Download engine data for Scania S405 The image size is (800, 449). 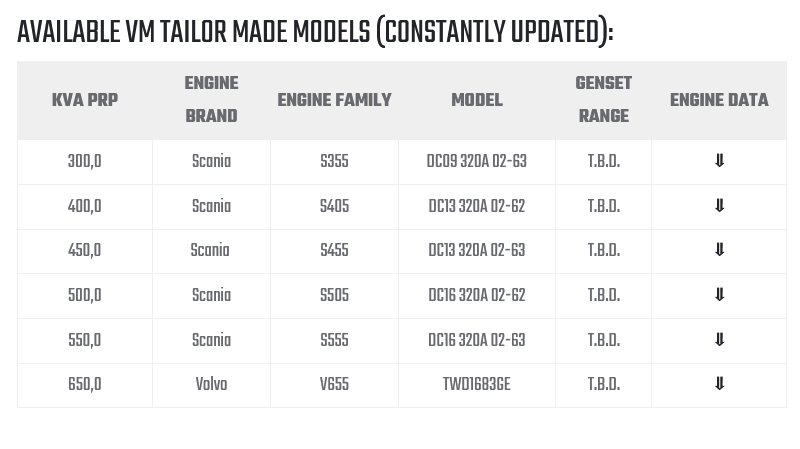click(x=719, y=207)
